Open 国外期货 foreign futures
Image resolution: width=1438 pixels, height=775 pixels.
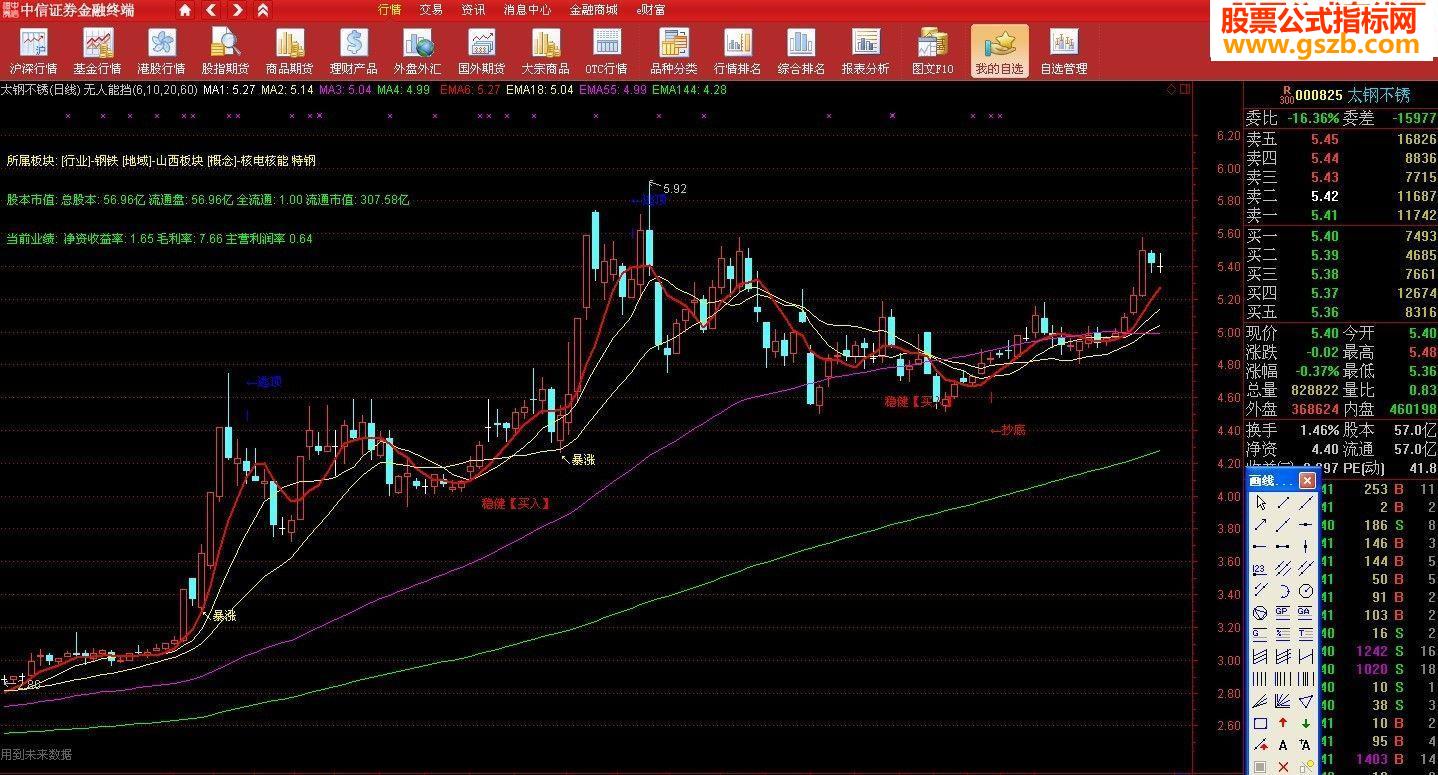tap(481, 52)
